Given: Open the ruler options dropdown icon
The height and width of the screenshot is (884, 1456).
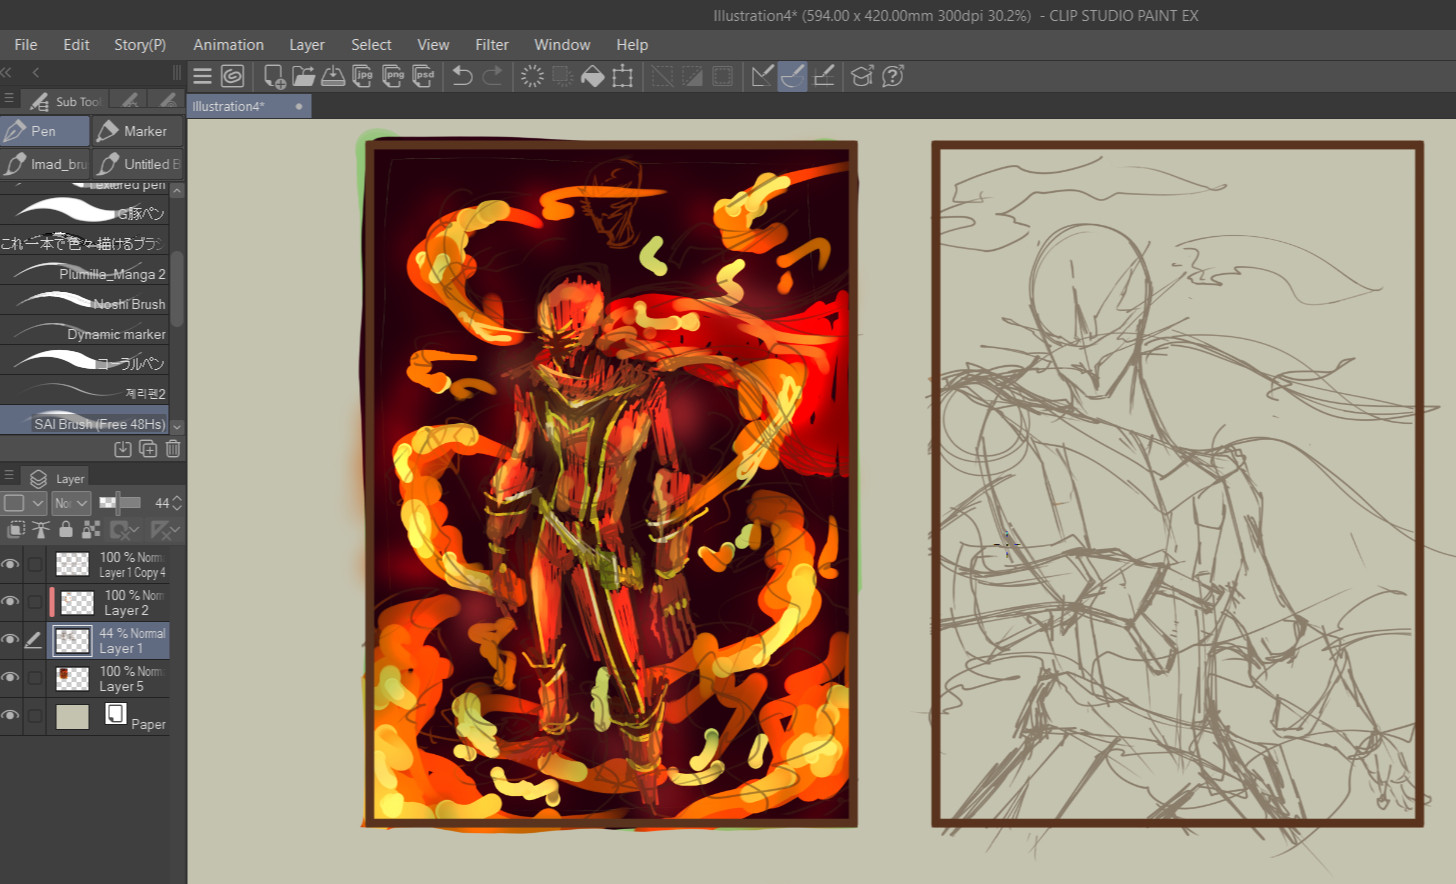Looking at the screenshot, I should pos(165,529).
